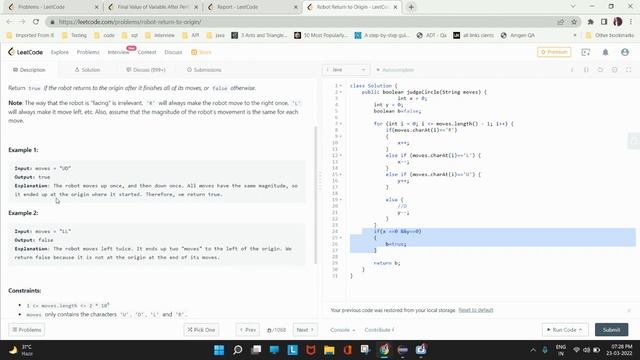Fold the class Solution block at line 1
Screen dimensions: 640x360
[341, 86]
